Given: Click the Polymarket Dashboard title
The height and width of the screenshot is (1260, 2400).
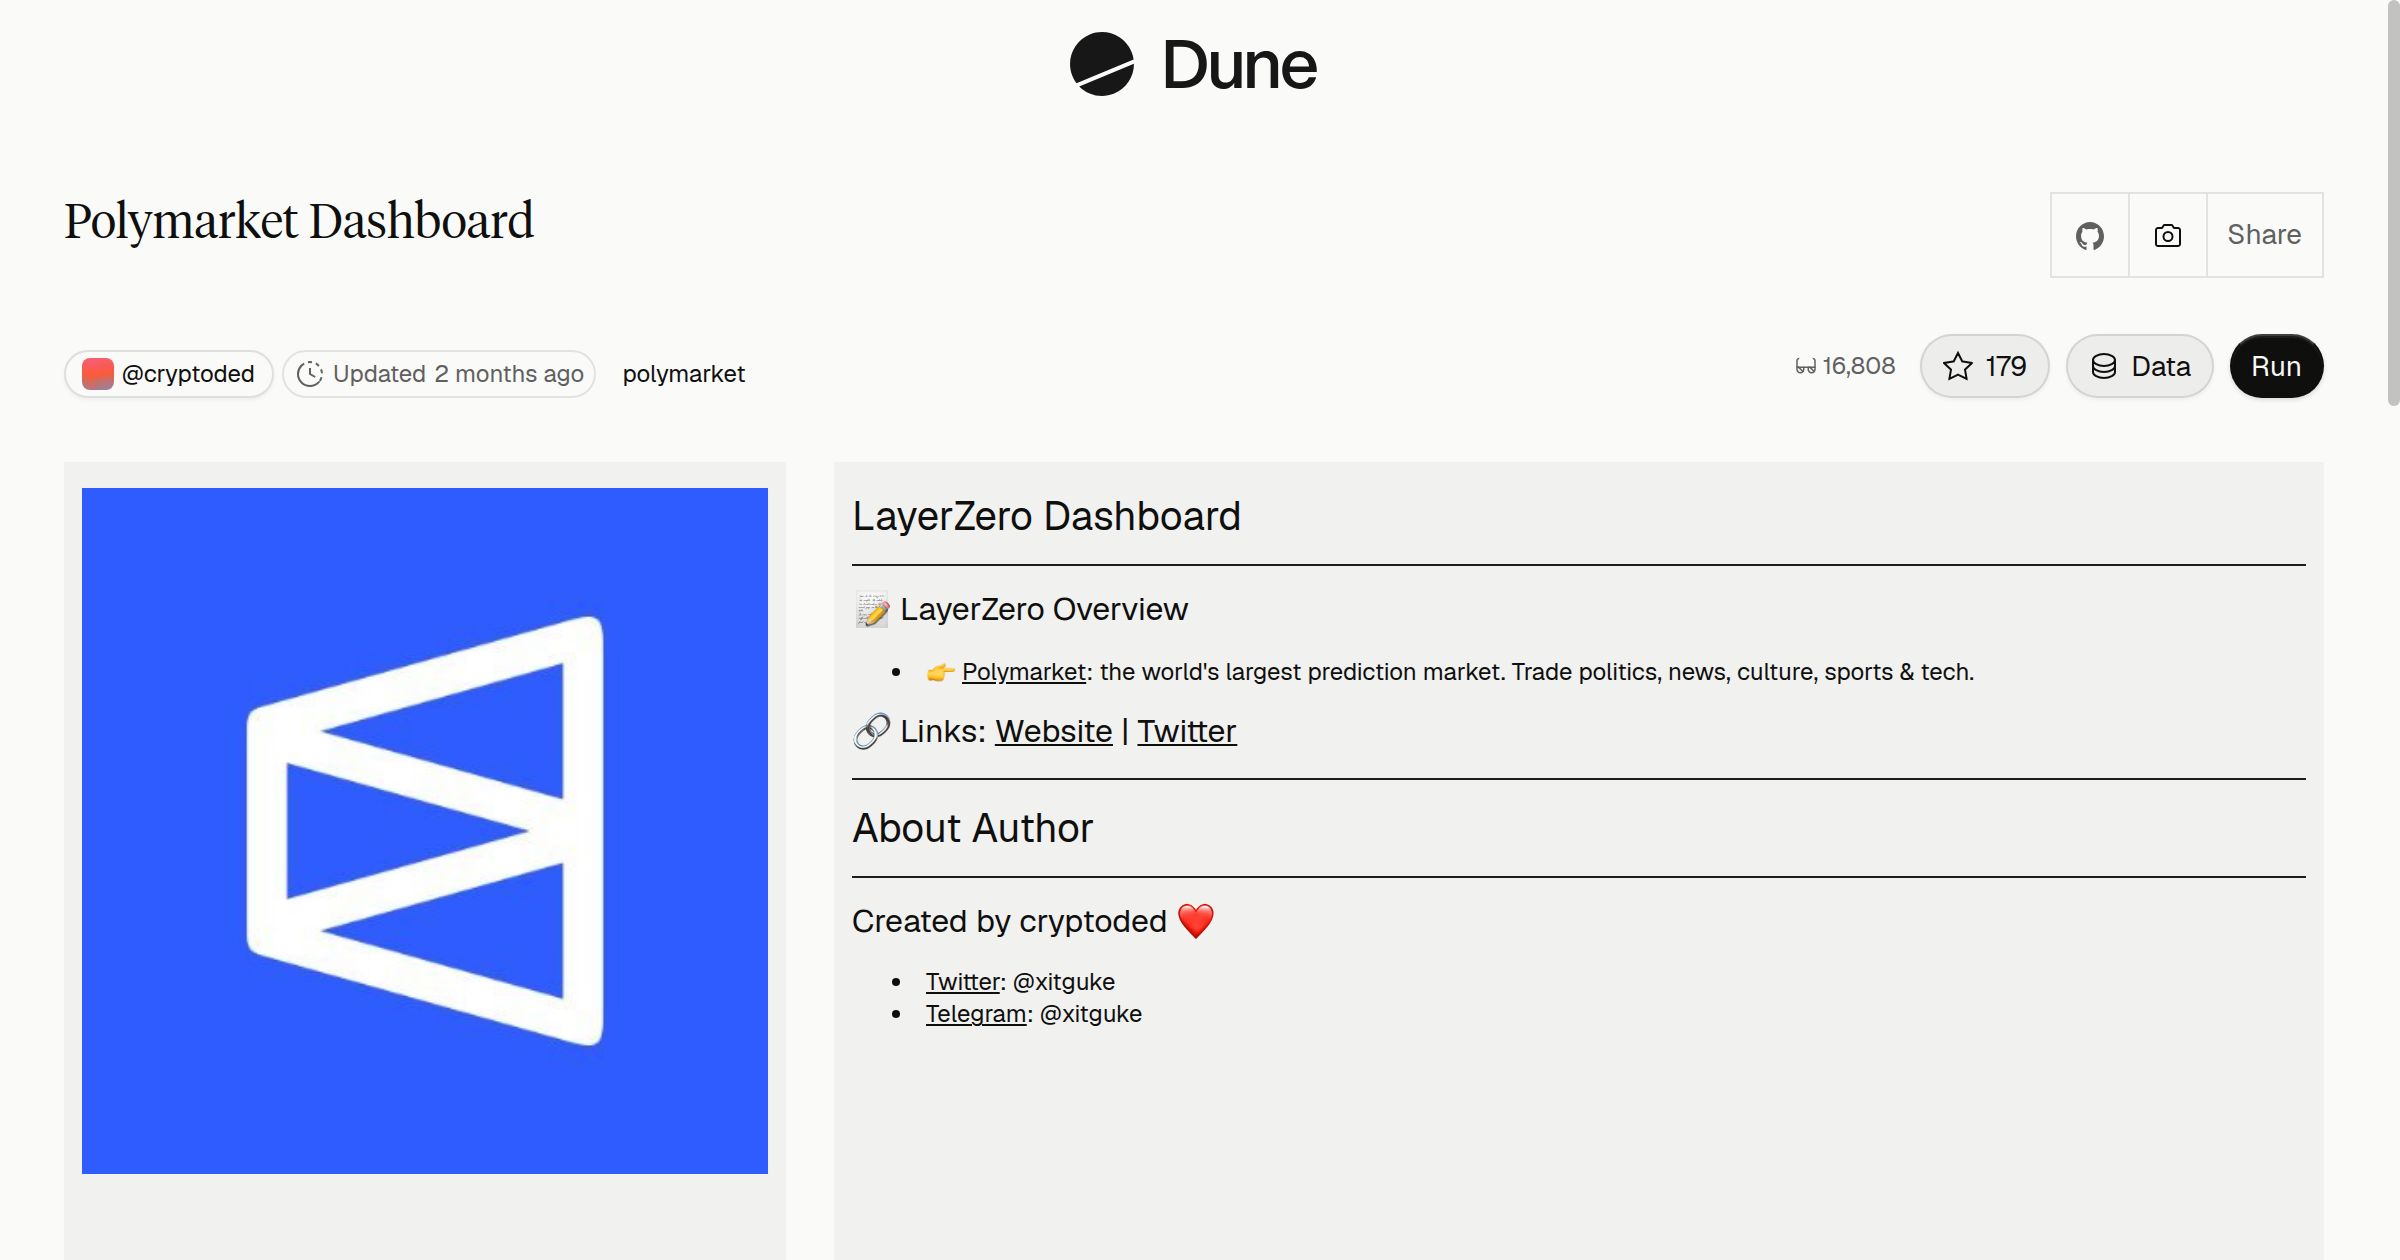Looking at the screenshot, I should pyautogui.click(x=299, y=221).
